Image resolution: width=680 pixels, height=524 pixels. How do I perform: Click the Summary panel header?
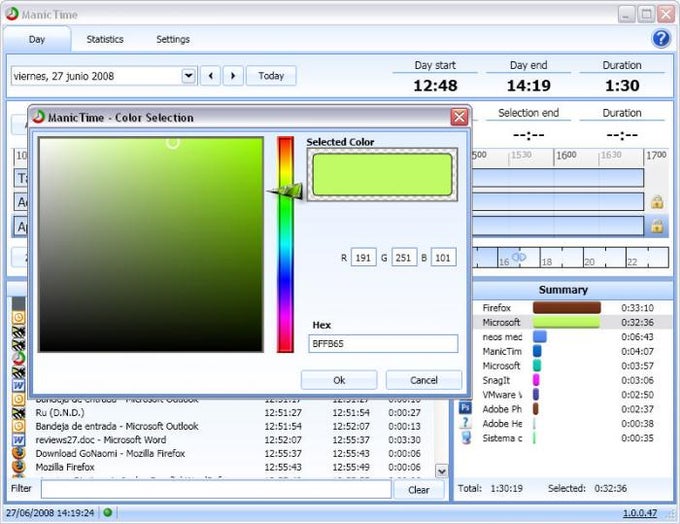pos(563,290)
